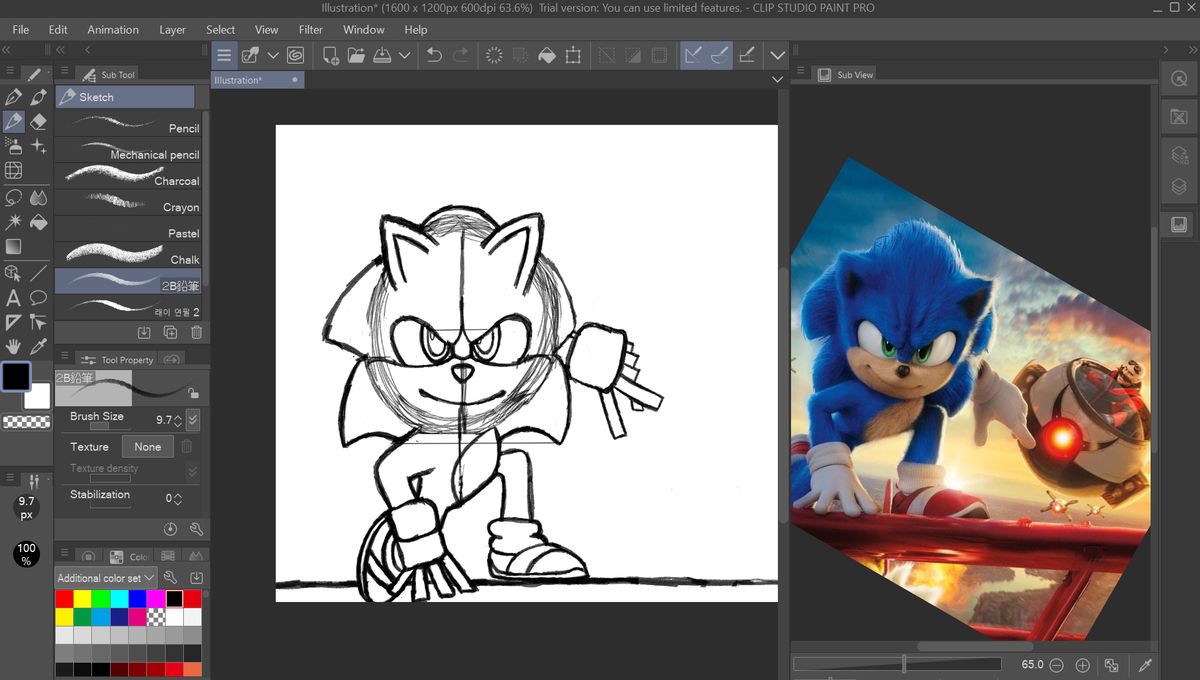
Task: Select the Mechanical pencil sub tool
Action: (x=128, y=148)
